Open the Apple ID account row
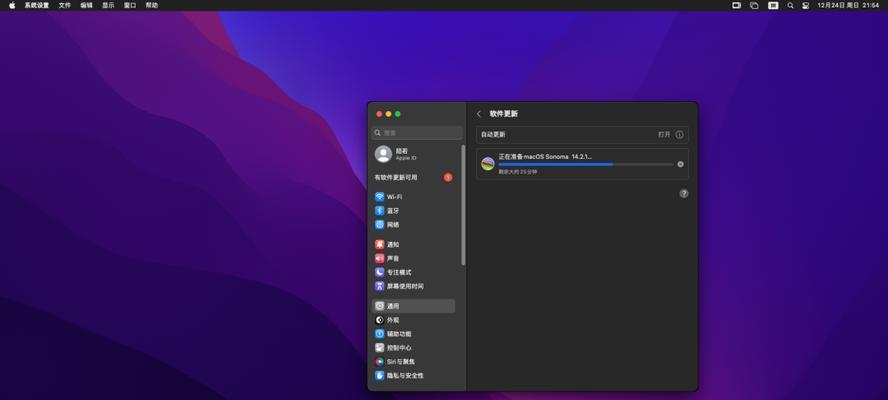The height and width of the screenshot is (400, 888). tap(413, 154)
